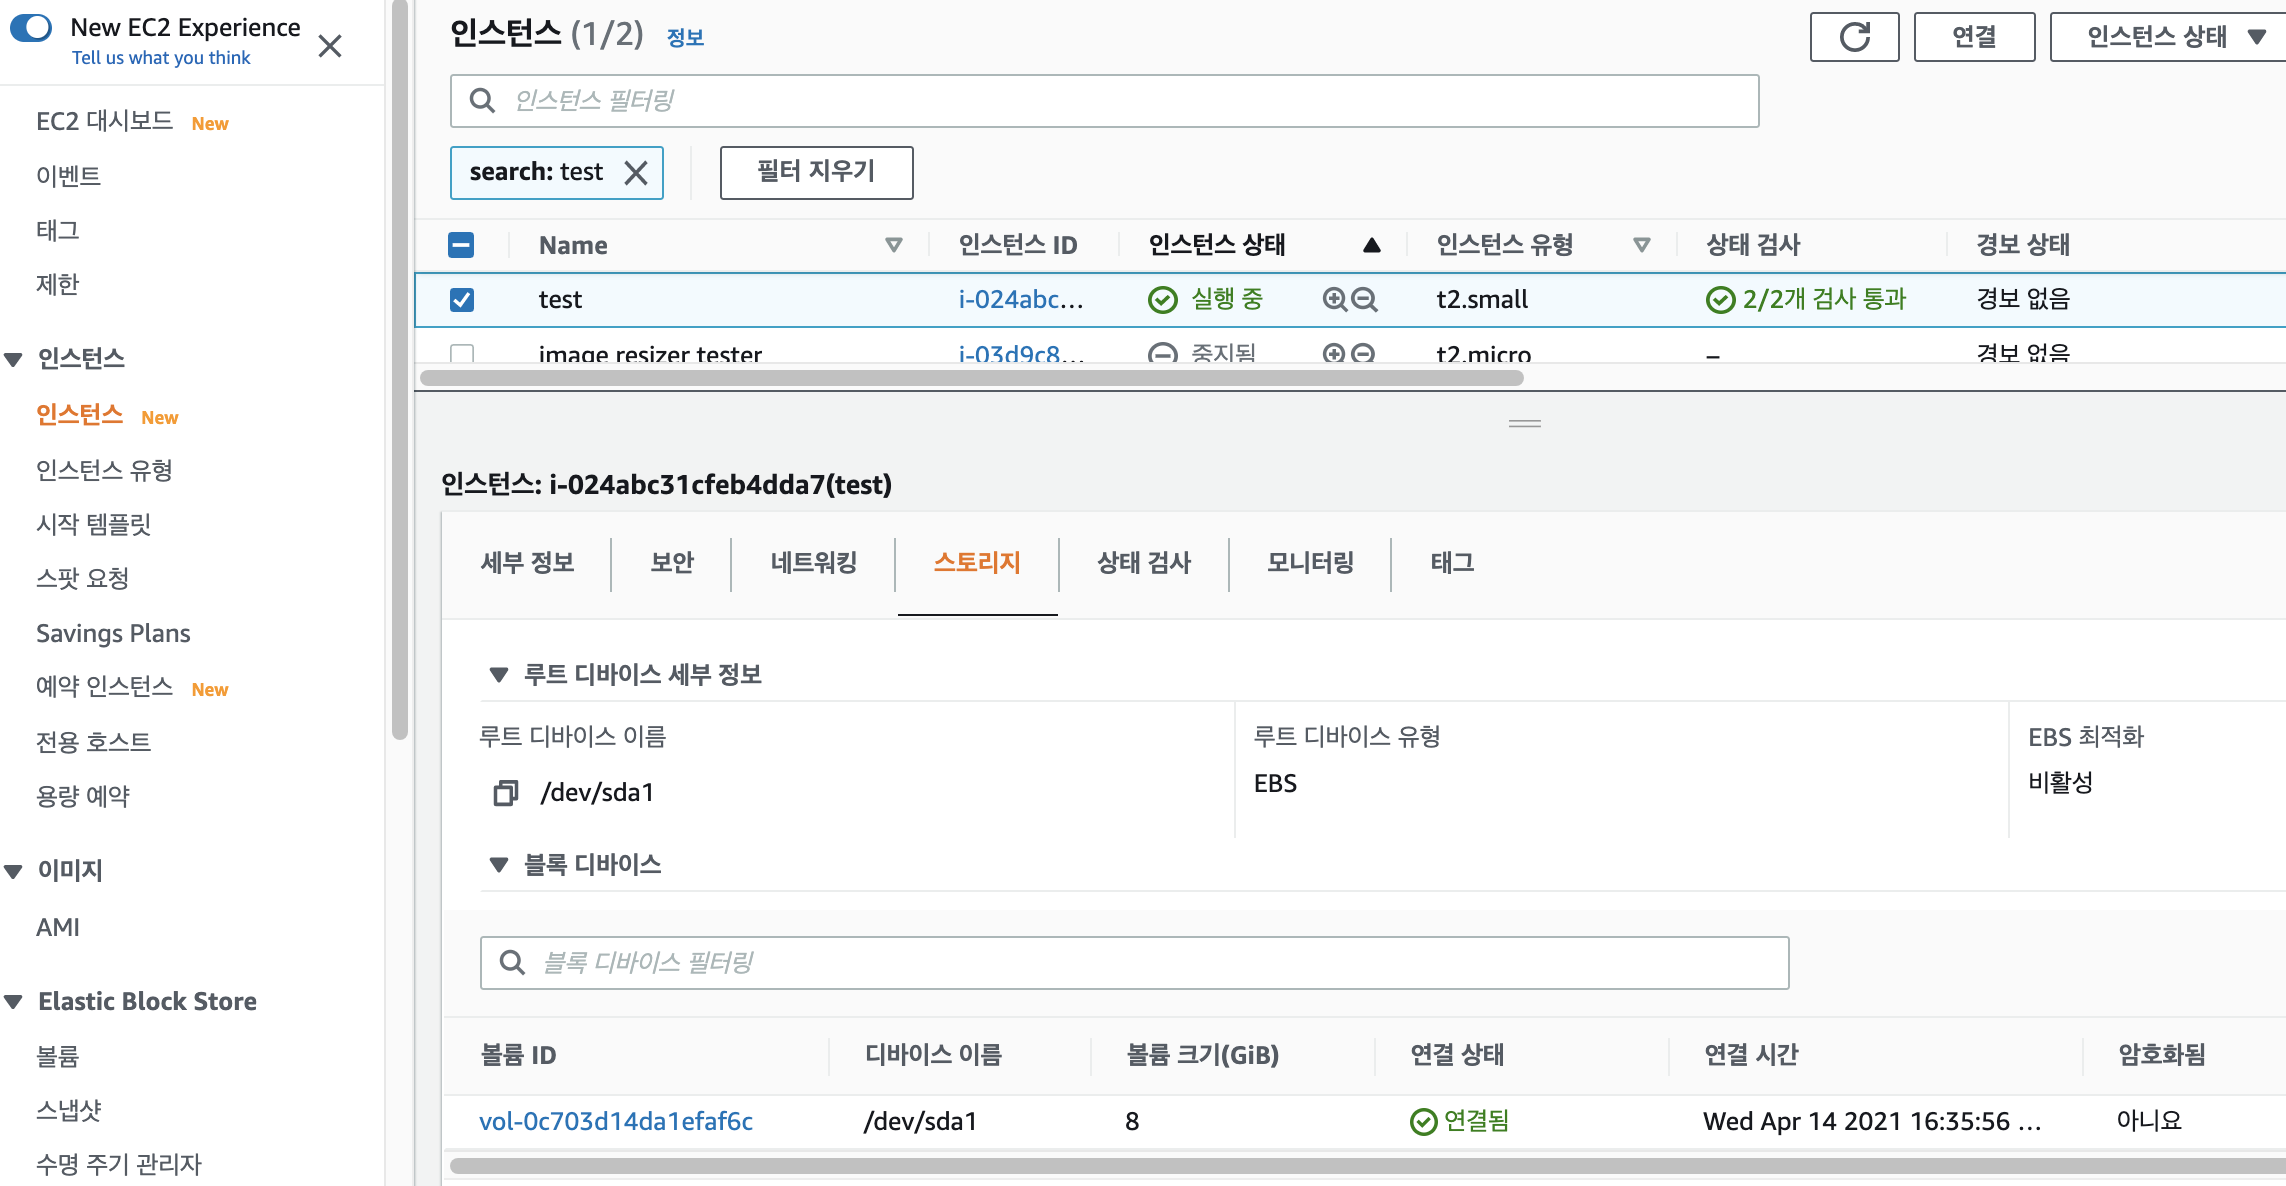Remove the 'search: test' filter chip
The width and height of the screenshot is (2286, 1186).
[636, 173]
